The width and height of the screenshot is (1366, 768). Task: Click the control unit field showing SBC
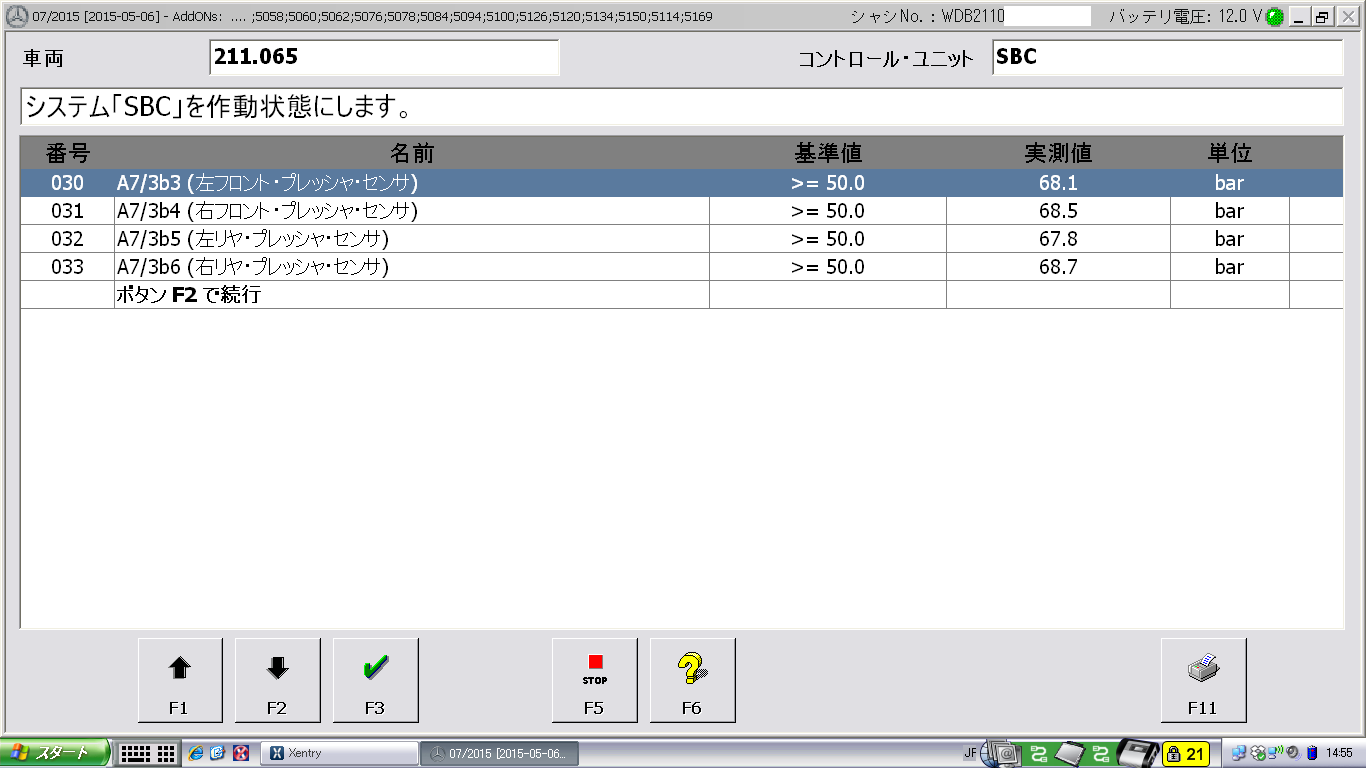click(1166, 58)
